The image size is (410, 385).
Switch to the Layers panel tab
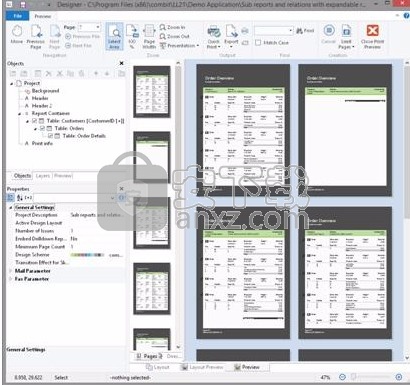point(43,176)
